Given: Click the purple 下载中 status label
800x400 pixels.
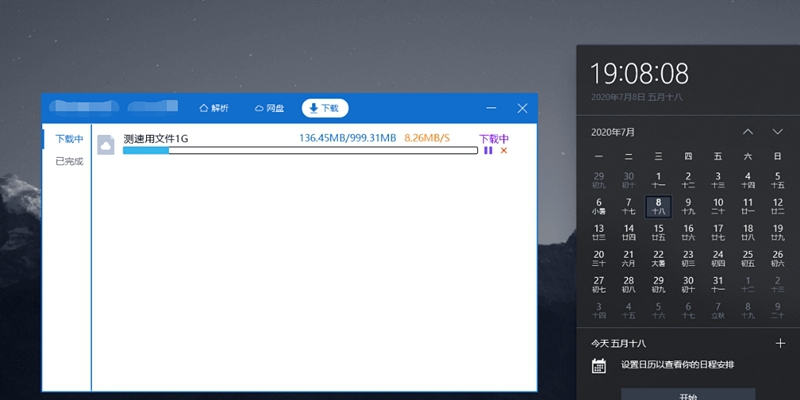Looking at the screenshot, I should [493, 138].
